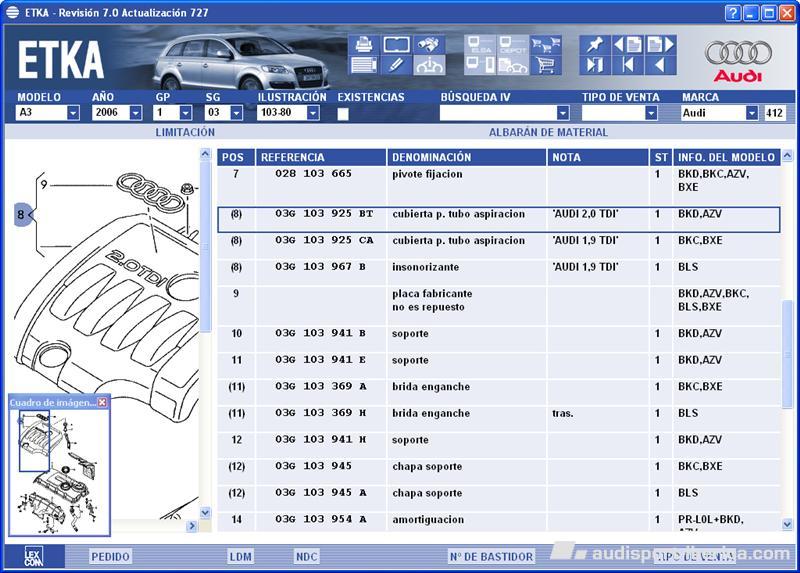Screen dimensions: 800x573
Task: Click the multiple shopping carts icon
Action: pos(545,45)
